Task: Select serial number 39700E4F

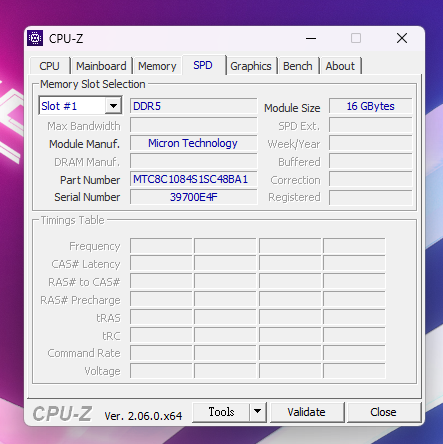Action: click(x=194, y=197)
